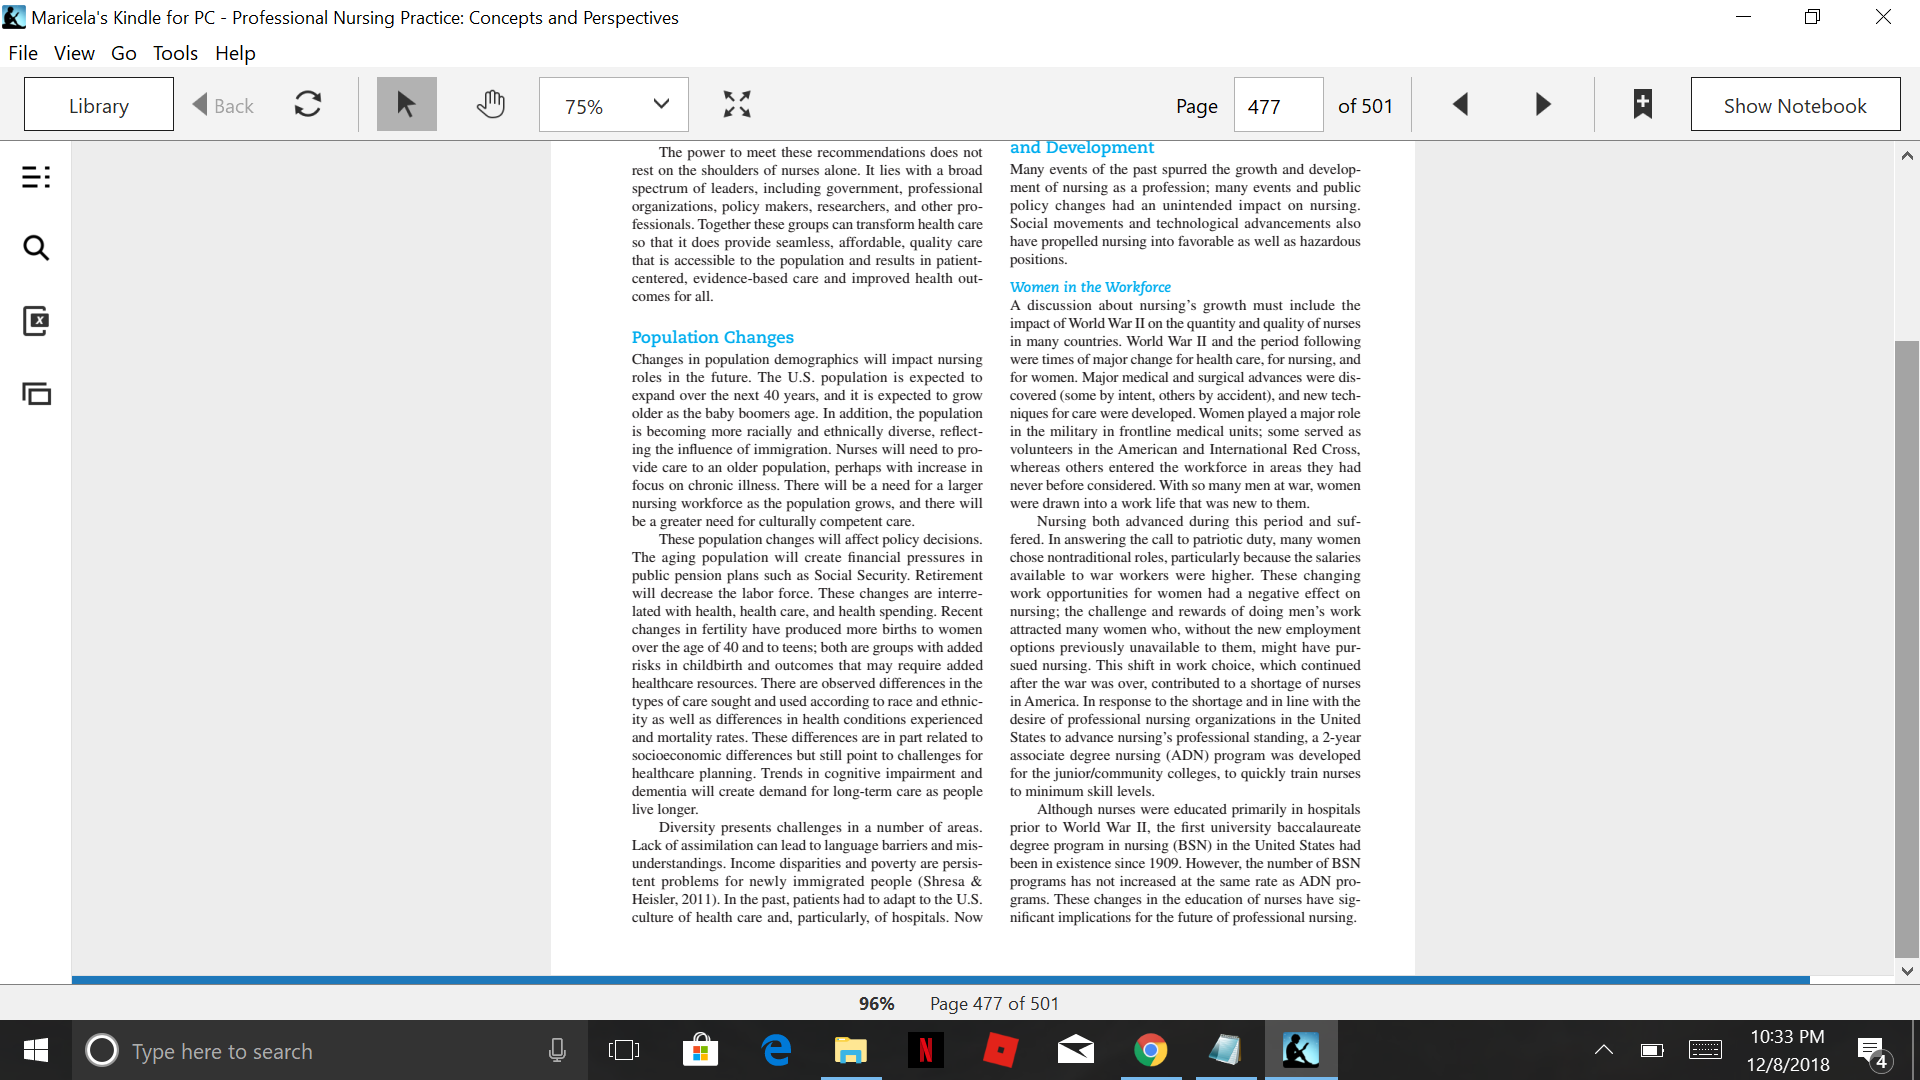Open the Go menu
Screen dimensions: 1920x1080
pos(123,53)
